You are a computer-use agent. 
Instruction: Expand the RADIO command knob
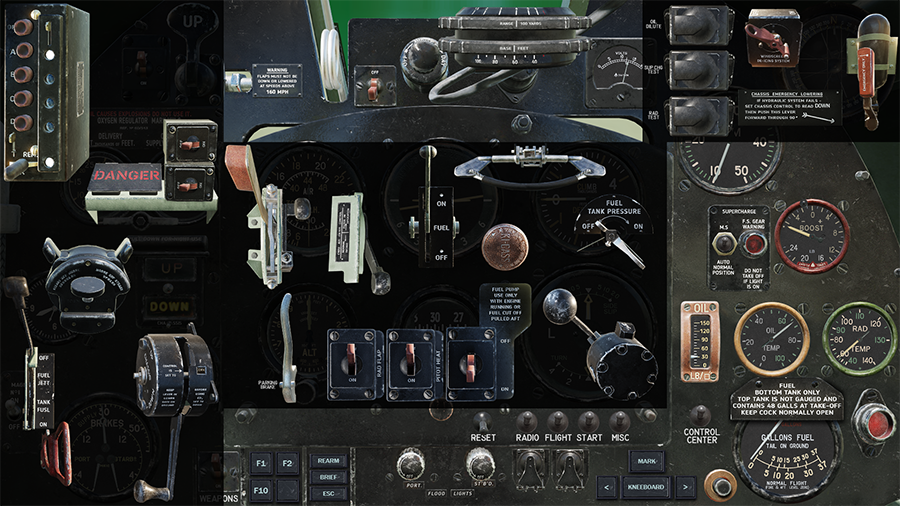[x=526, y=420]
